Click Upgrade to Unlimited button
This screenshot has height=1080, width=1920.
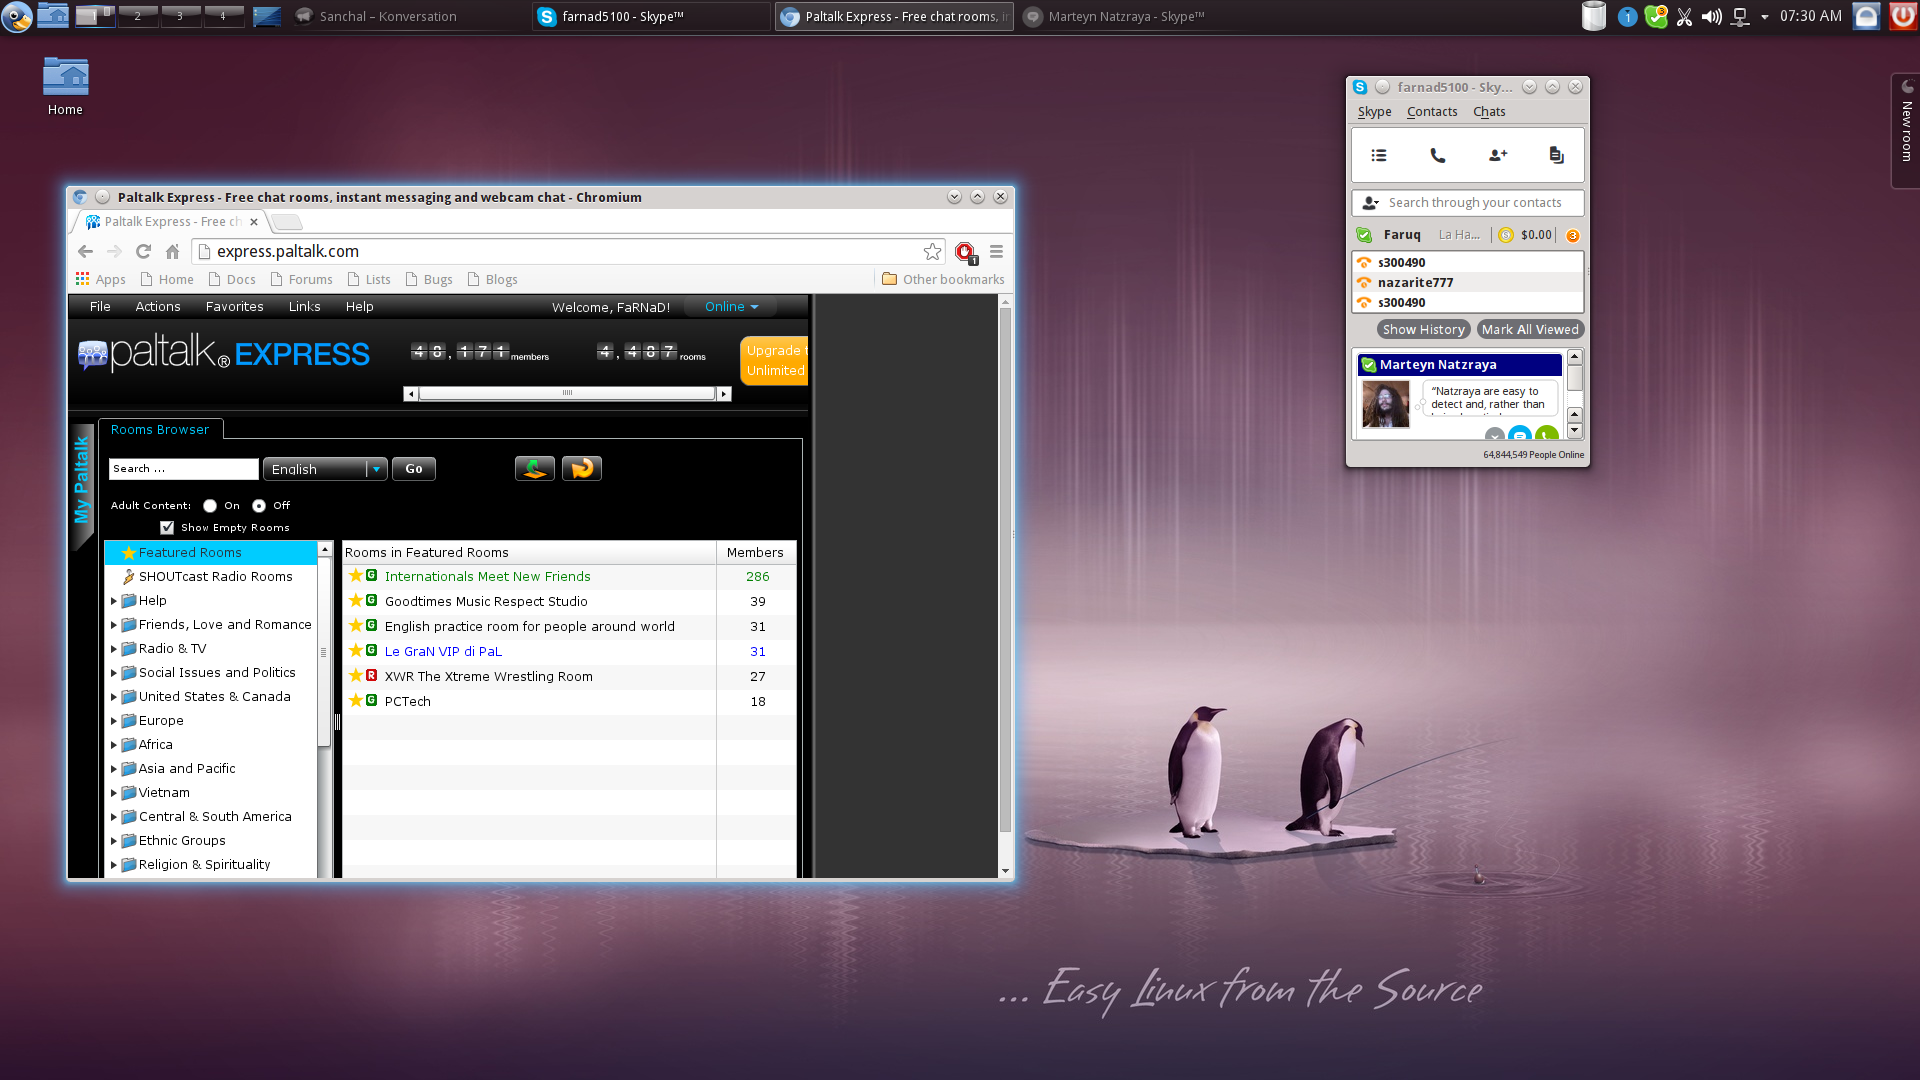775,361
